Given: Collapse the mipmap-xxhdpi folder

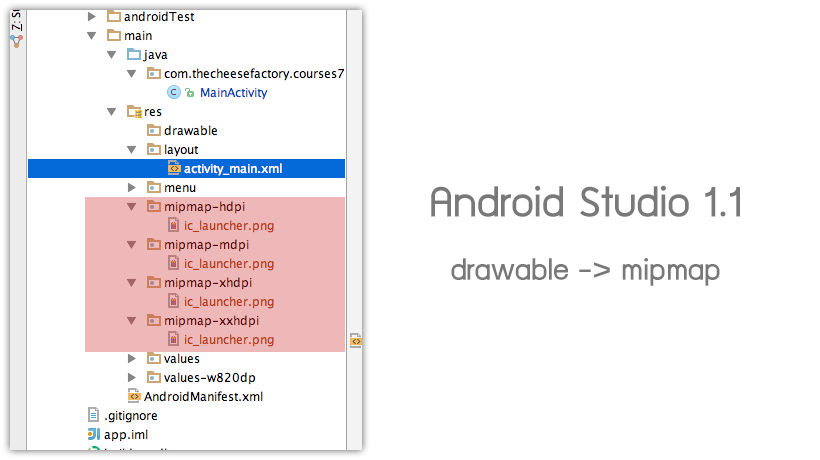Looking at the screenshot, I should 132,321.
